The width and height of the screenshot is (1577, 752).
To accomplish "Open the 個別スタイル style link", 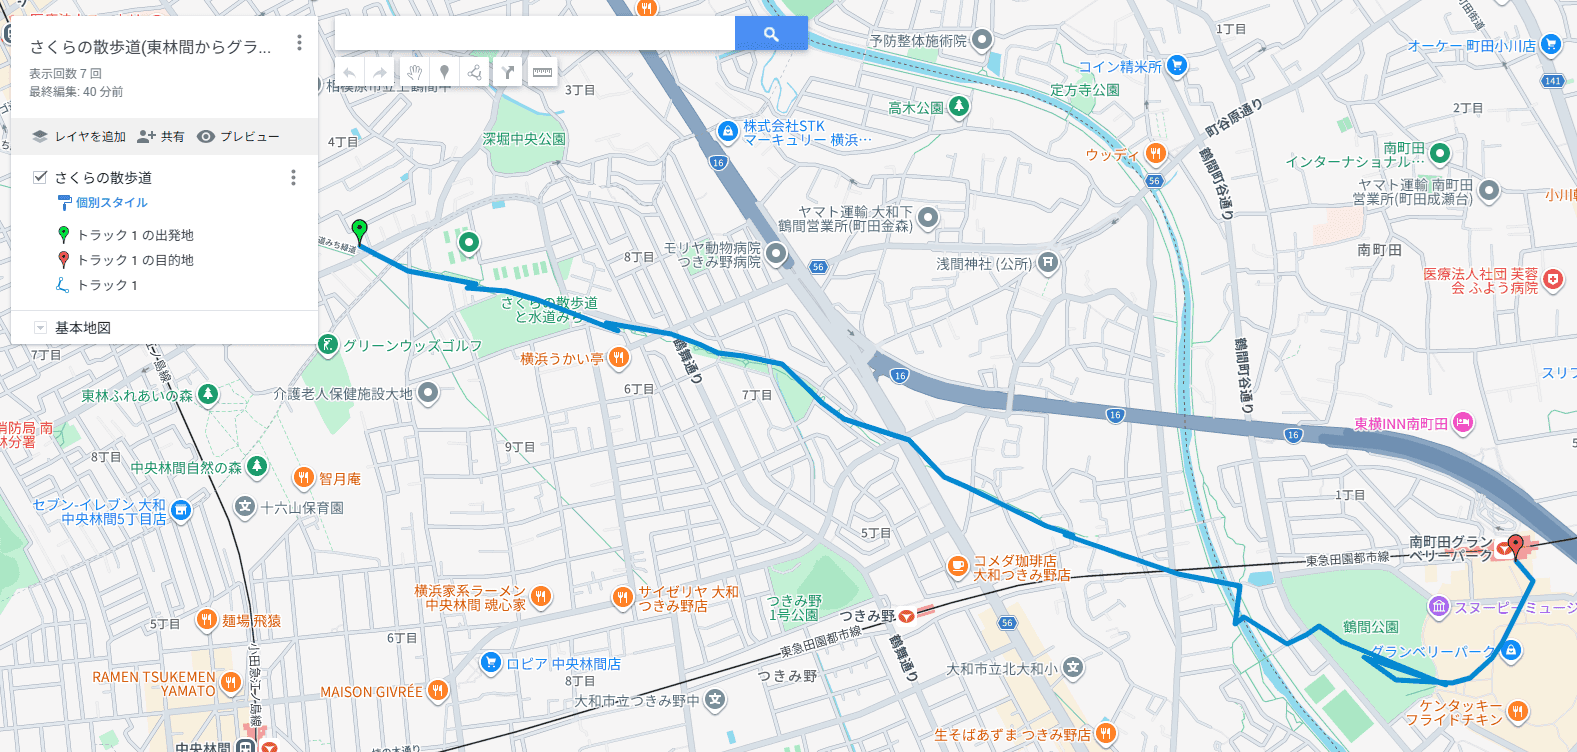I will (x=112, y=202).
